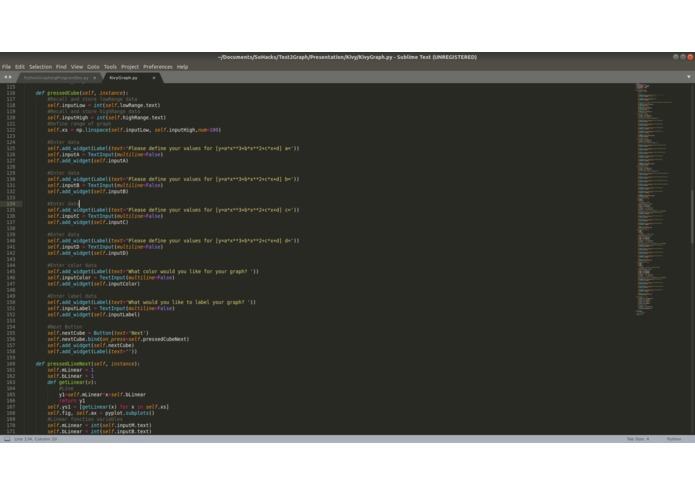This screenshot has width=695, height=494.
Task: Open the panel switcher icon in status bar
Action: [7, 439]
